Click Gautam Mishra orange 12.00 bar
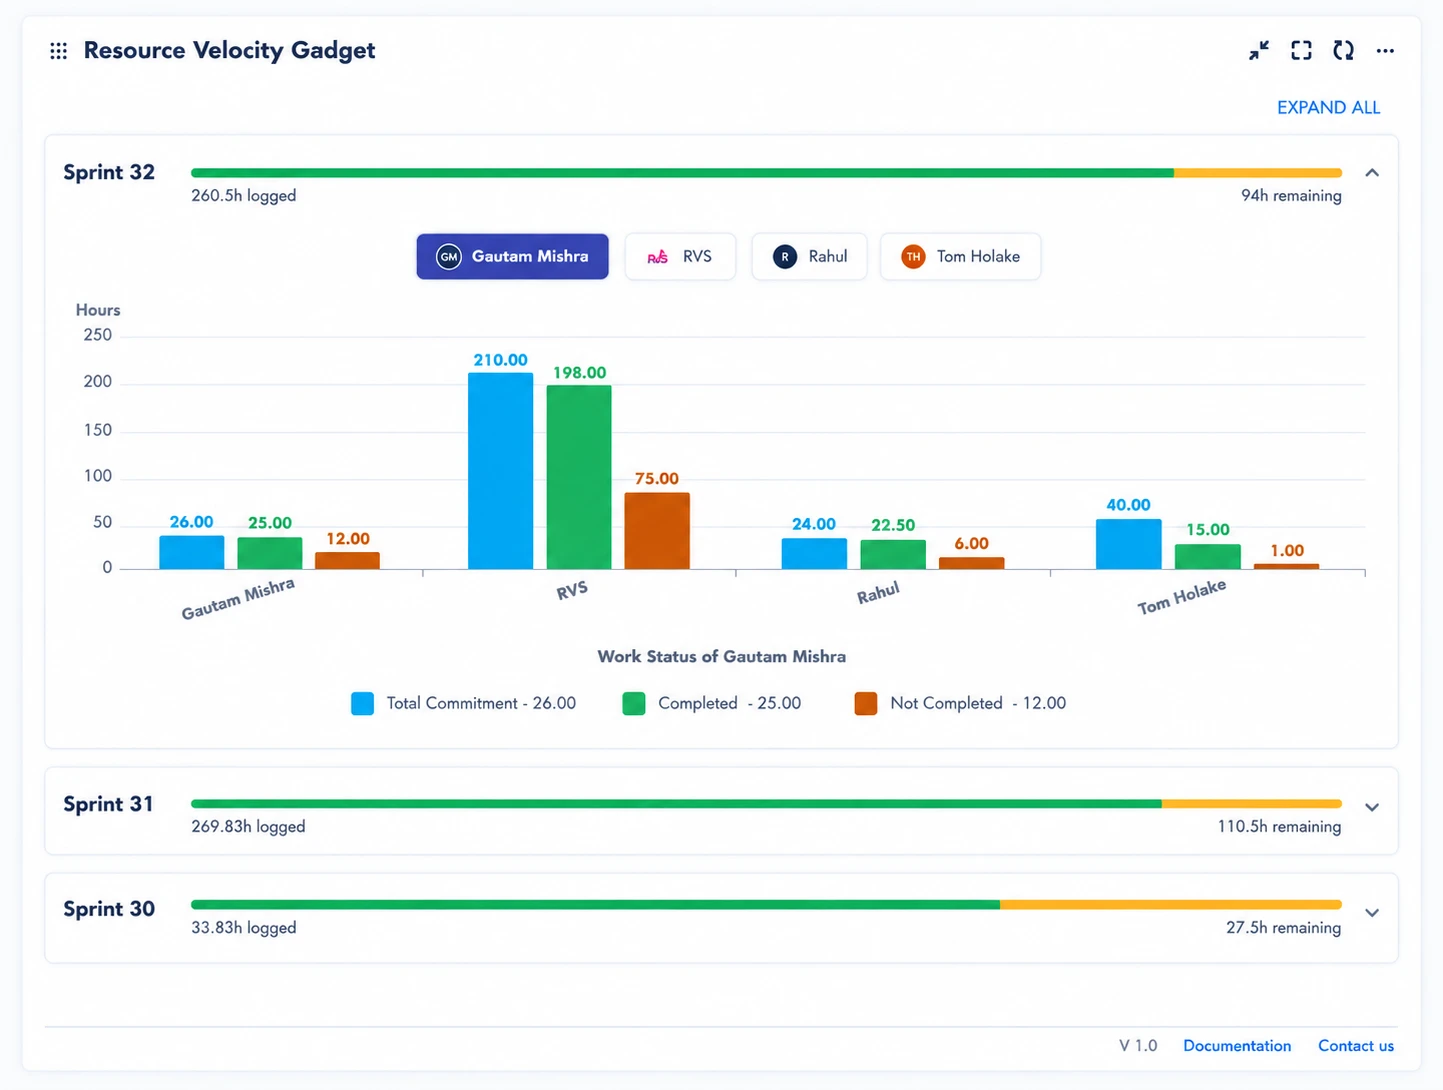Viewport: 1443px width, 1090px height. tap(348, 561)
